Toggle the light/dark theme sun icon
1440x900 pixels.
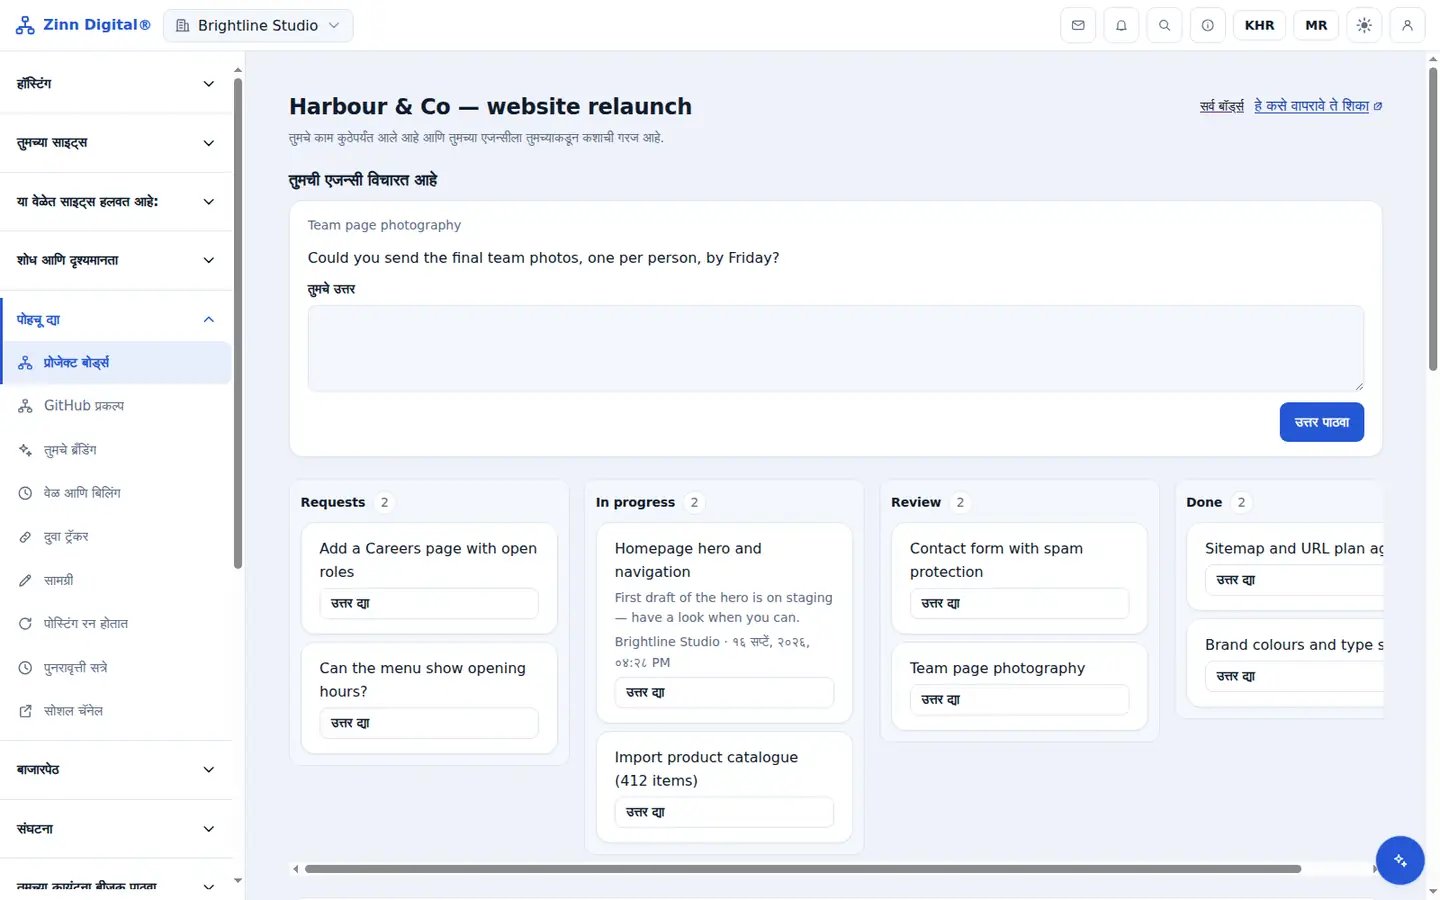click(x=1364, y=25)
